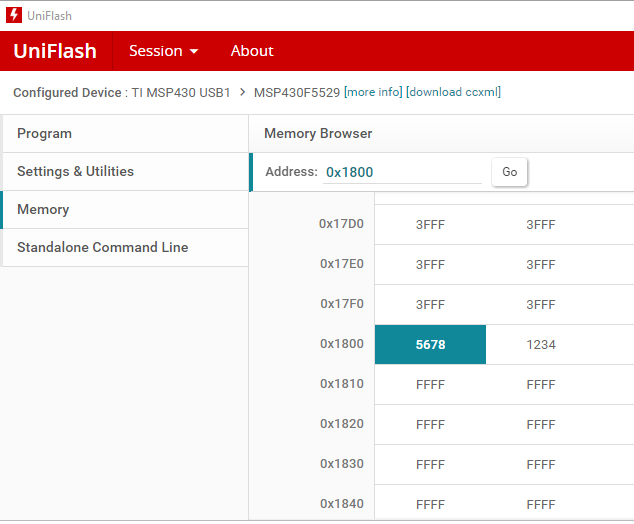
Task: Click the MSP430F5529 device name
Action: pyautogui.click(x=297, y=93)
